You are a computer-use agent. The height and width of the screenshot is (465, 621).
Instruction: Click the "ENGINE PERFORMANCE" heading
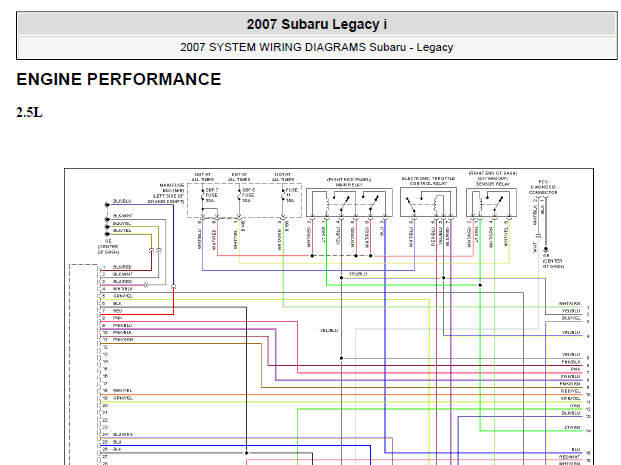(119, 79)
